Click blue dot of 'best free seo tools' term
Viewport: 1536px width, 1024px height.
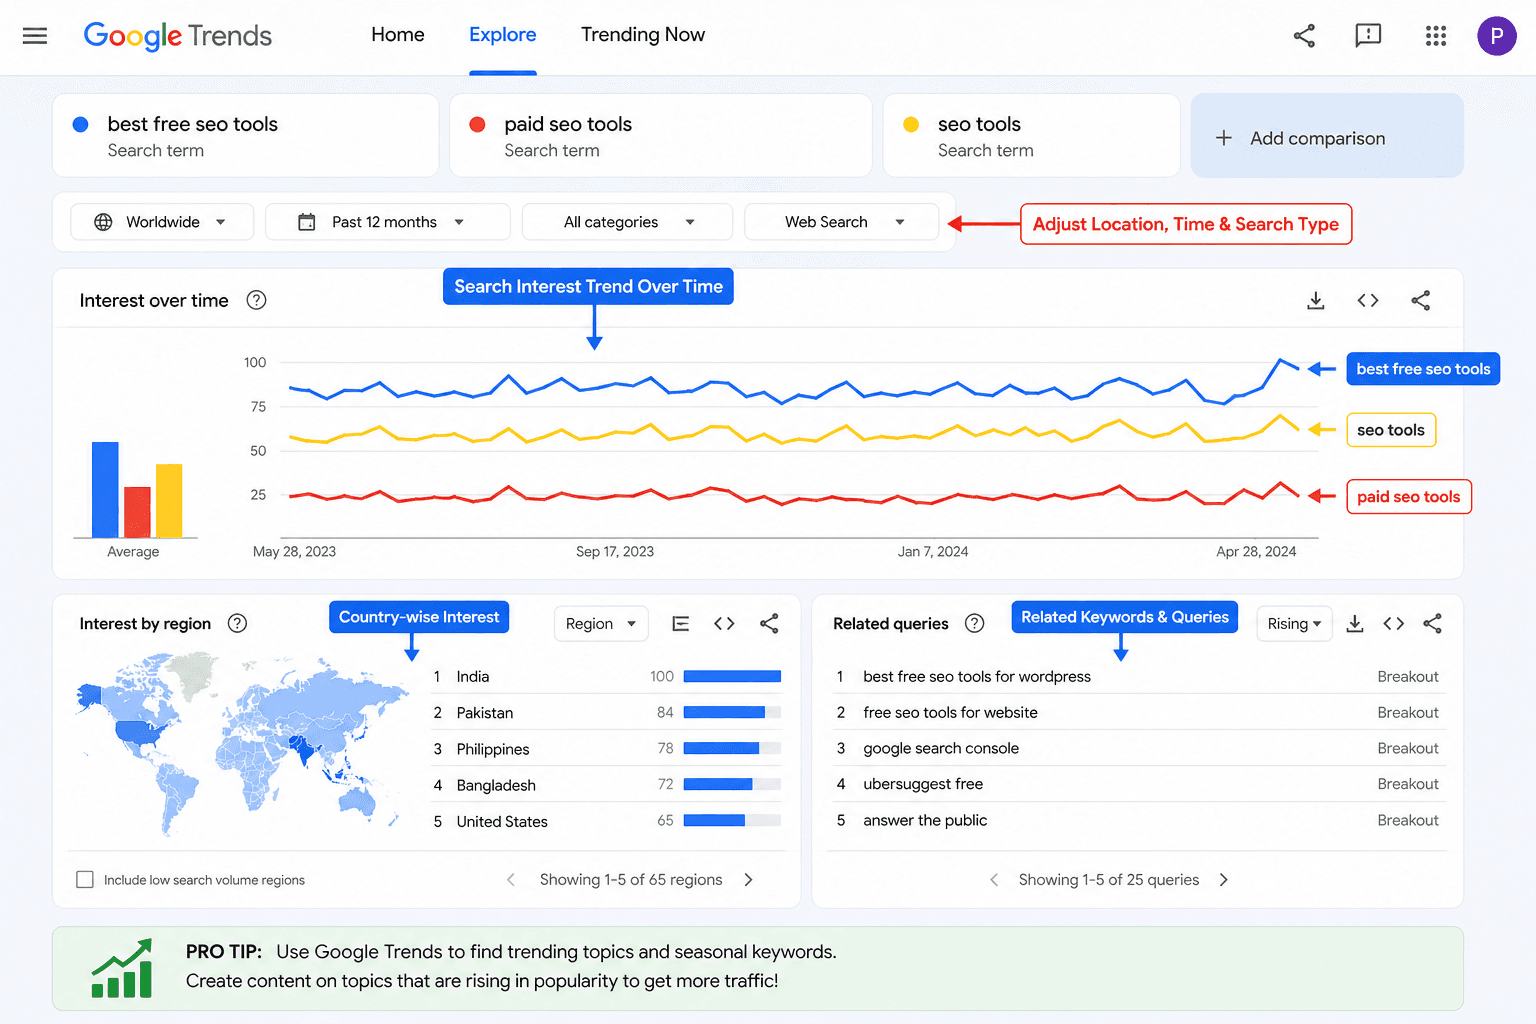(x=81, y=124)
